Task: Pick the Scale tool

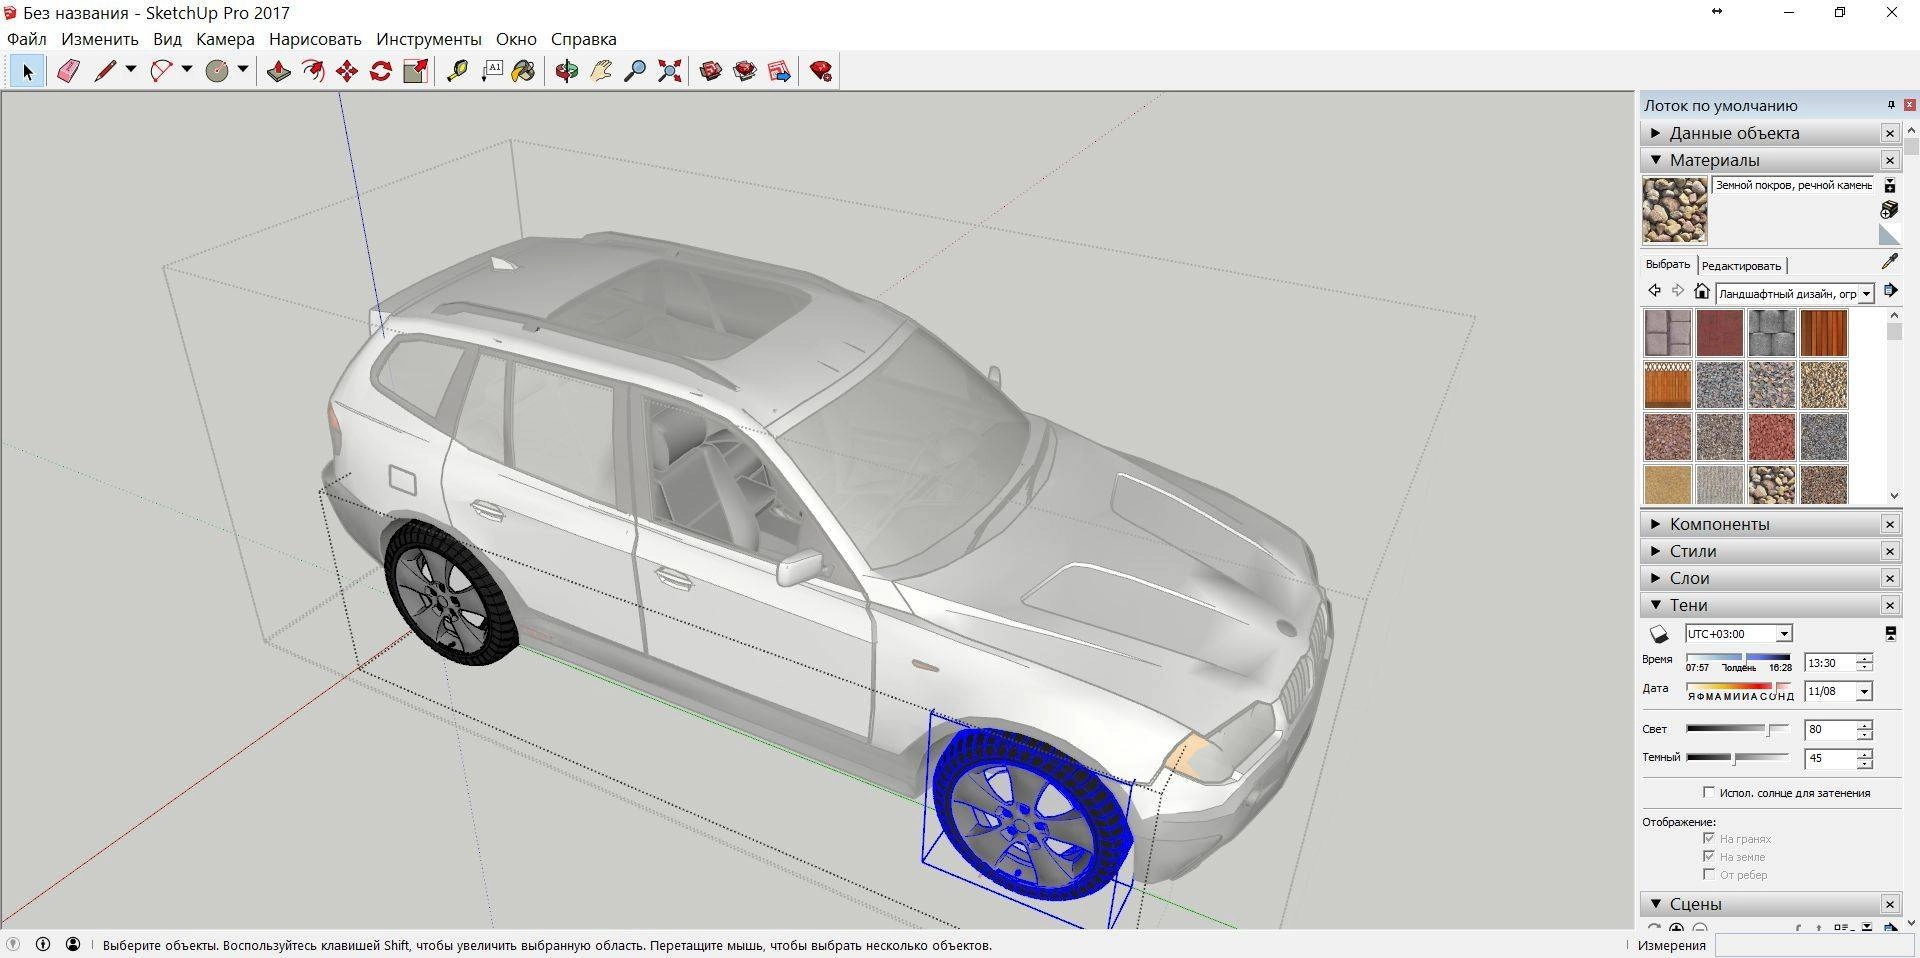Action: (415, 71)
